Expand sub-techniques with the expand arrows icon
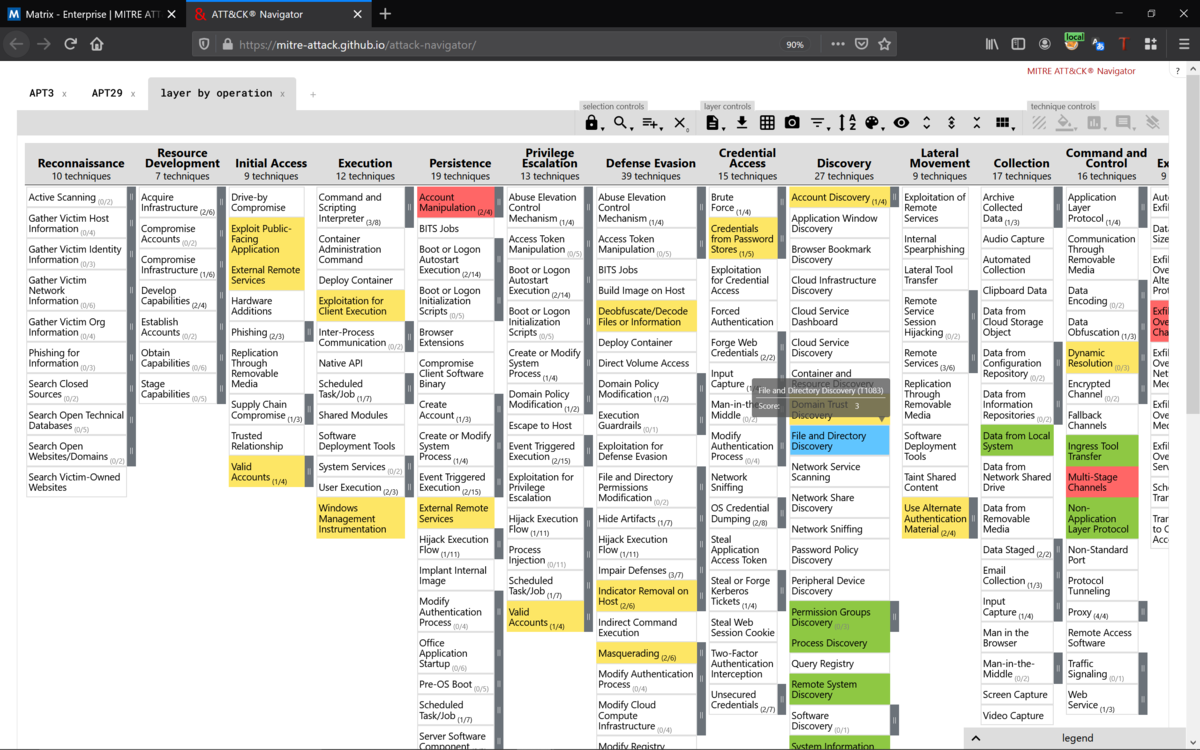The width and height of the screenshot is (1200, 750). click(927, 123)
